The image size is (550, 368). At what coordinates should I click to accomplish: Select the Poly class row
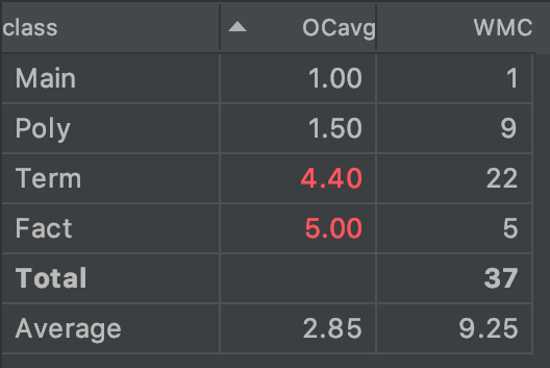(x=267, y=128)
